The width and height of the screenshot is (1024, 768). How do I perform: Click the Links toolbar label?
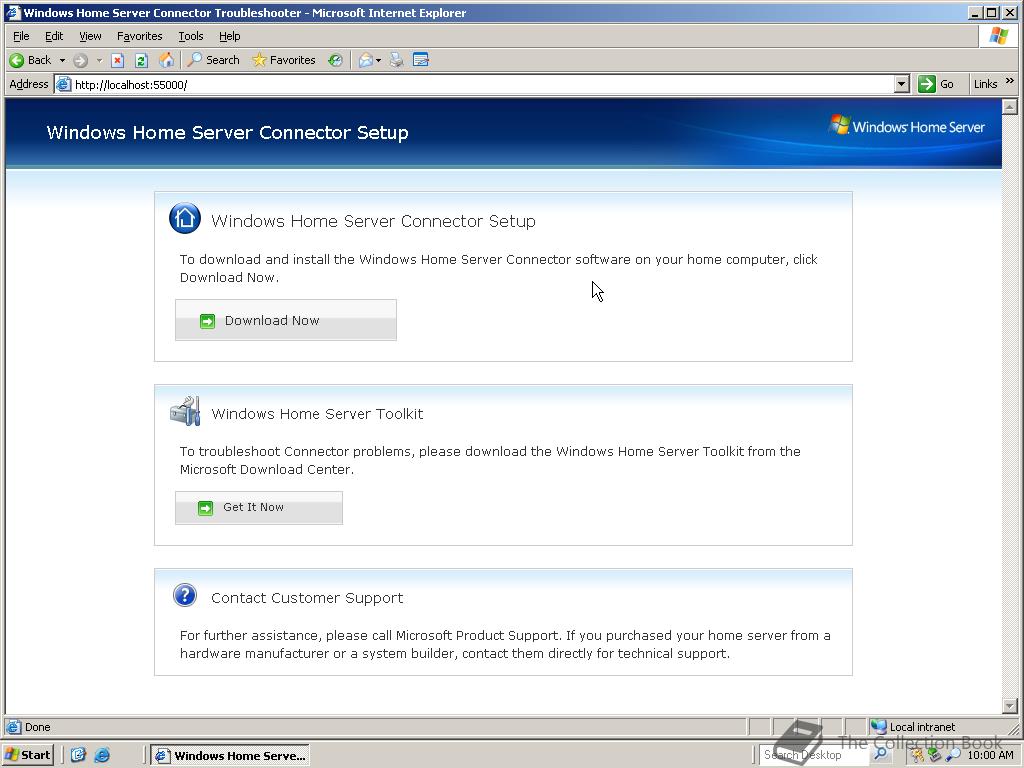pyautogui.click(x=985, y=84)
